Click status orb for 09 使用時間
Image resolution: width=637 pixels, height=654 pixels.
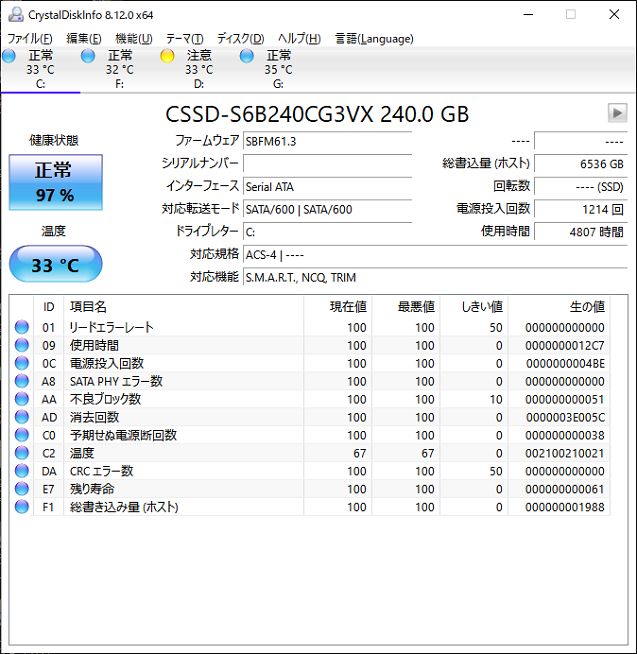click(x=22, y=345)
